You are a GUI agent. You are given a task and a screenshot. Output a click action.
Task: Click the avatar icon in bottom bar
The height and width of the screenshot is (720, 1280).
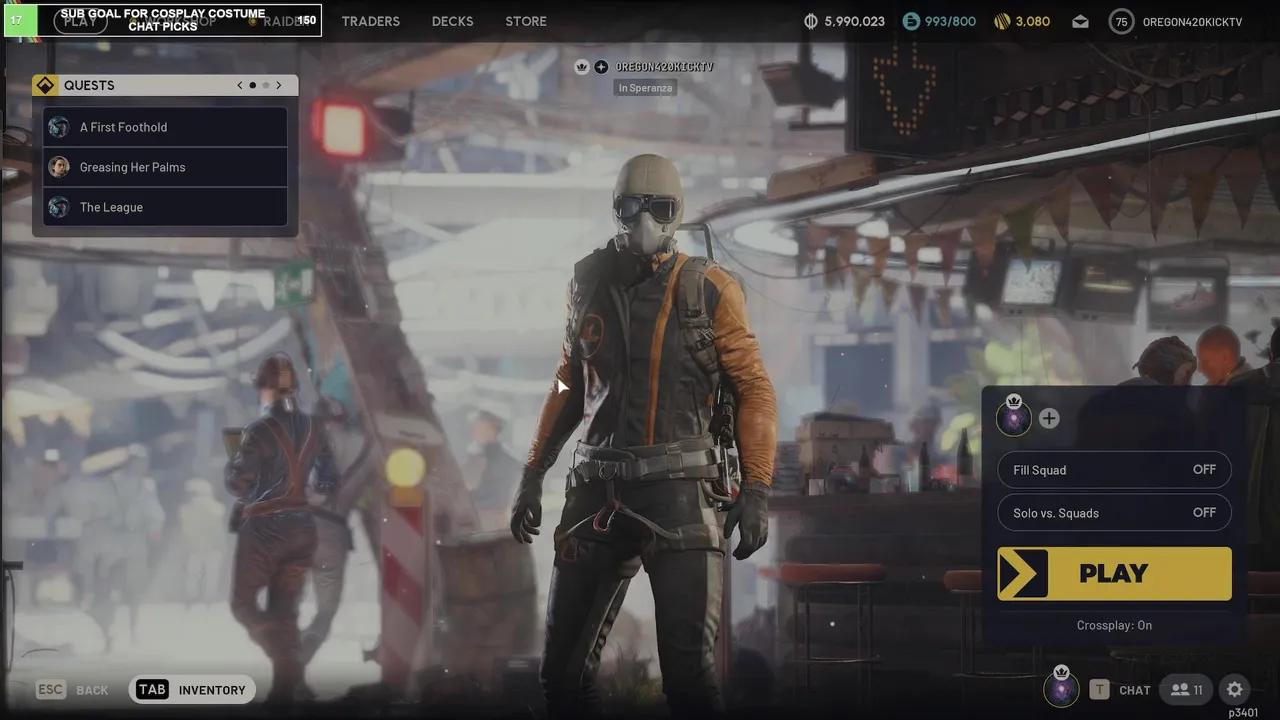click(x=1061, y=688)
